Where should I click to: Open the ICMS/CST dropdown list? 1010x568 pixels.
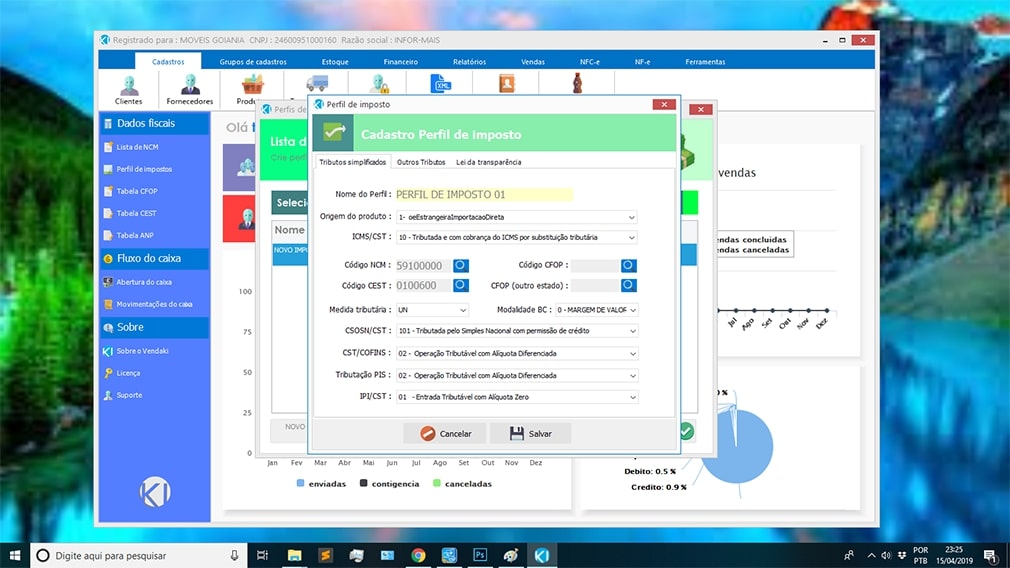click(x=631, y=238)
